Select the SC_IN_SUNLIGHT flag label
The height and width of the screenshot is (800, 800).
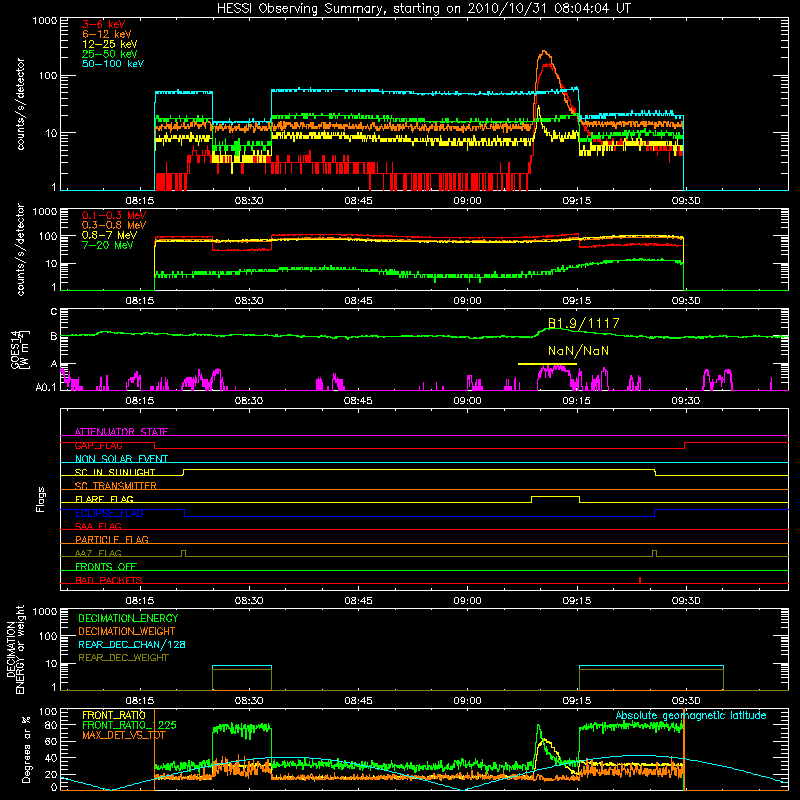115,472
